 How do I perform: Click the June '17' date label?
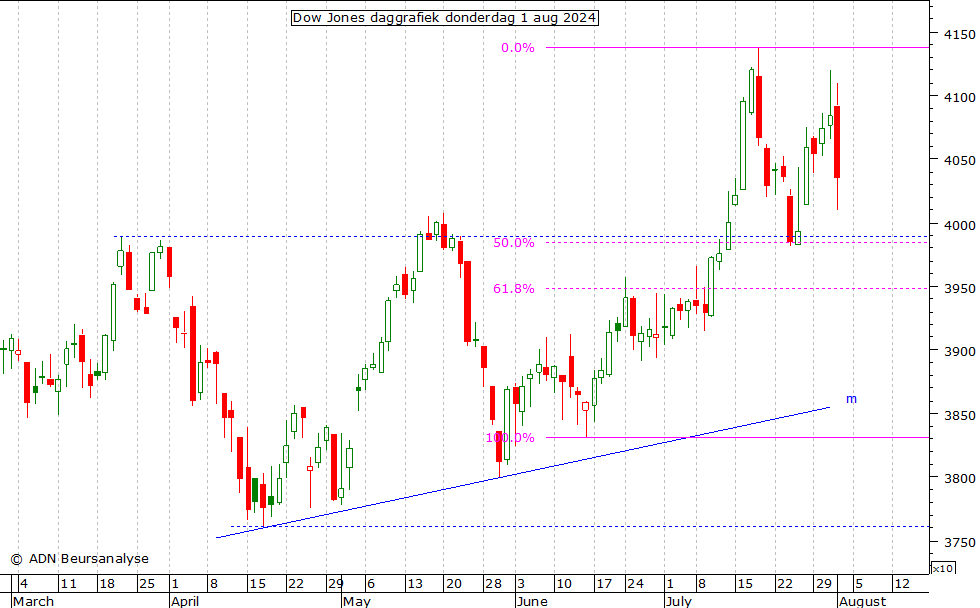[x=604, y=584]
